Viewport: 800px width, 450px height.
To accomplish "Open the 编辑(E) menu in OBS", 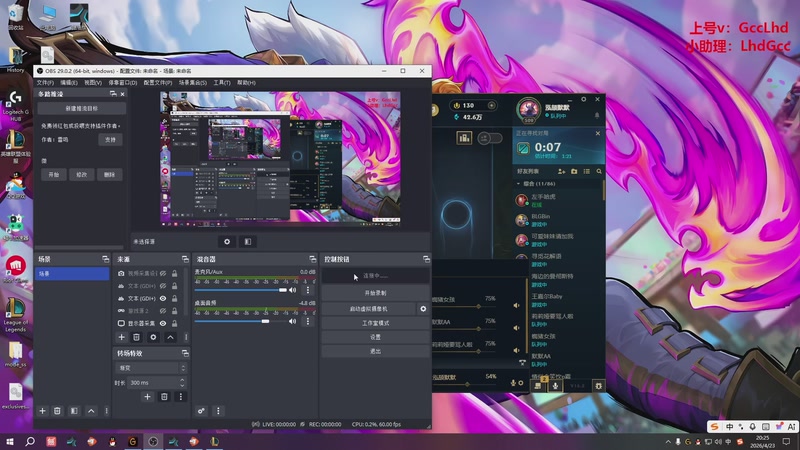I will [x=69, y=83].
